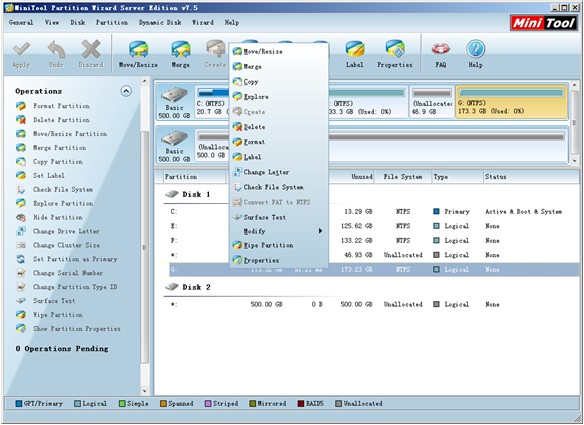Choose Change Partition Type ID operation
The width and height of the screenshot is (584, 425).
coord(66,287)
